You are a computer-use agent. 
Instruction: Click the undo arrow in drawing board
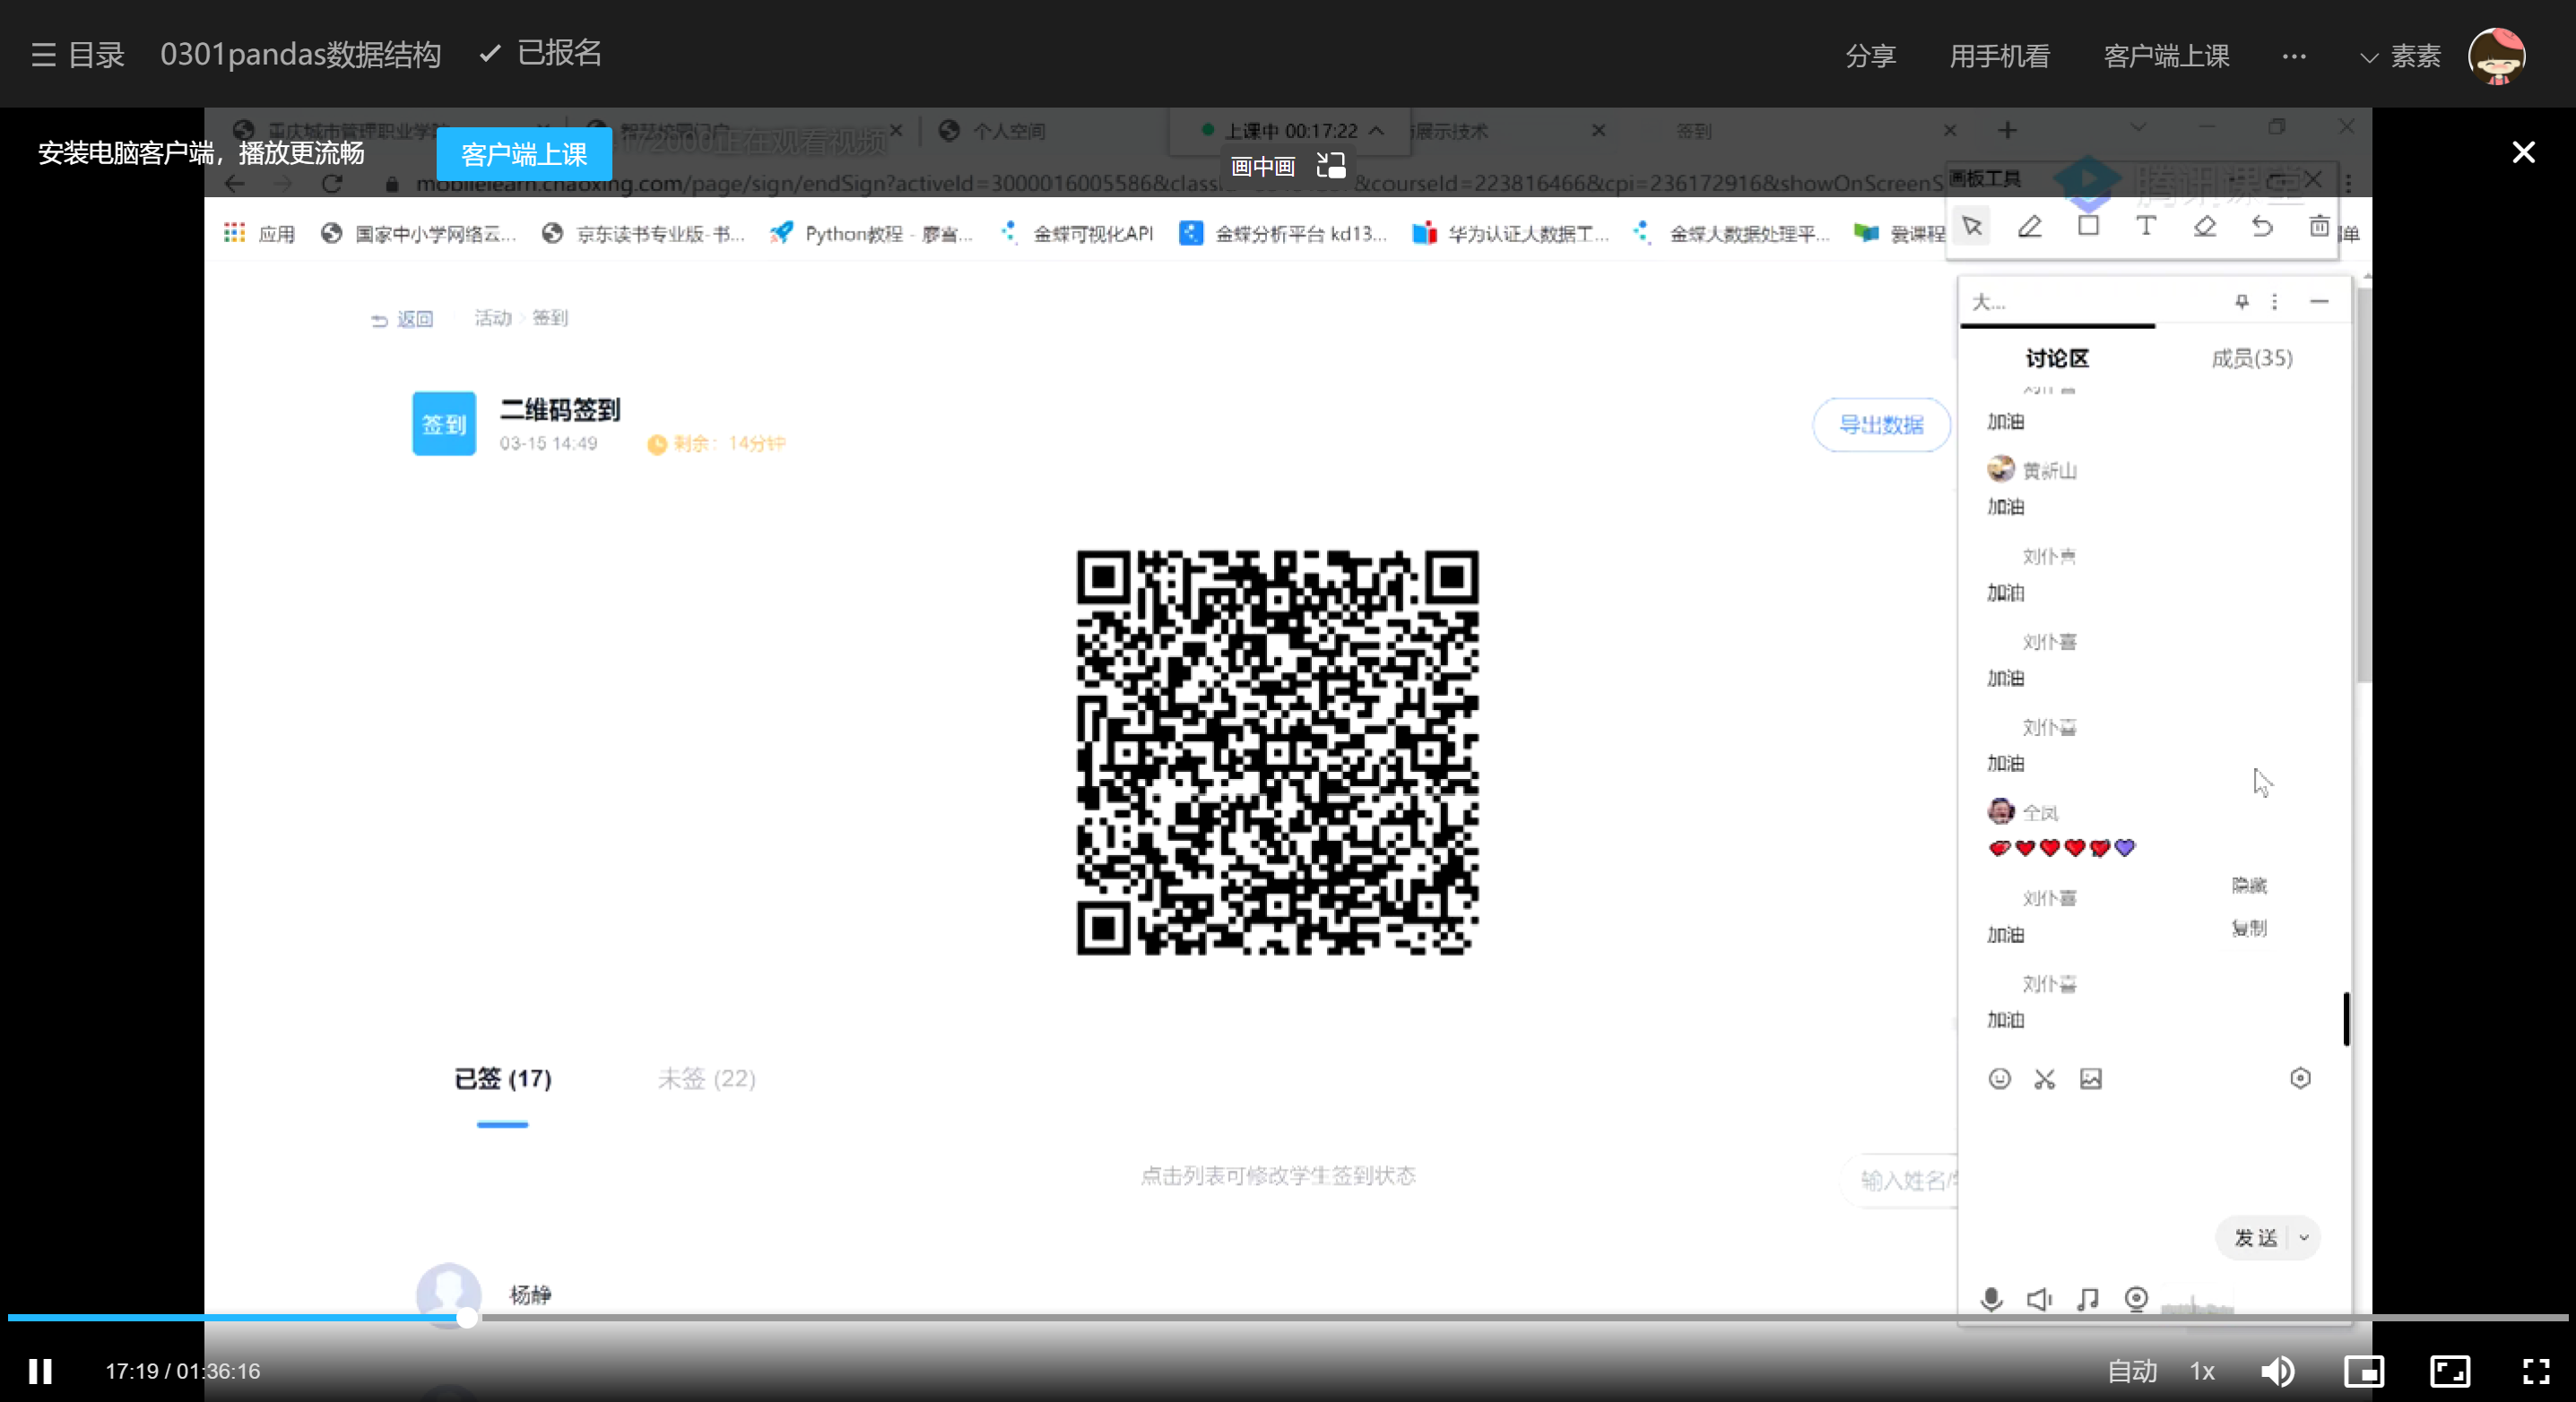(x=2262, y=227)
